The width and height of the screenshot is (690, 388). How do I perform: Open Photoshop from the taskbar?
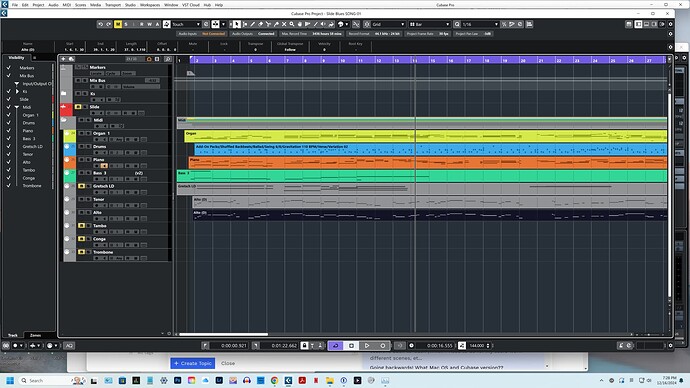[178, 381]
